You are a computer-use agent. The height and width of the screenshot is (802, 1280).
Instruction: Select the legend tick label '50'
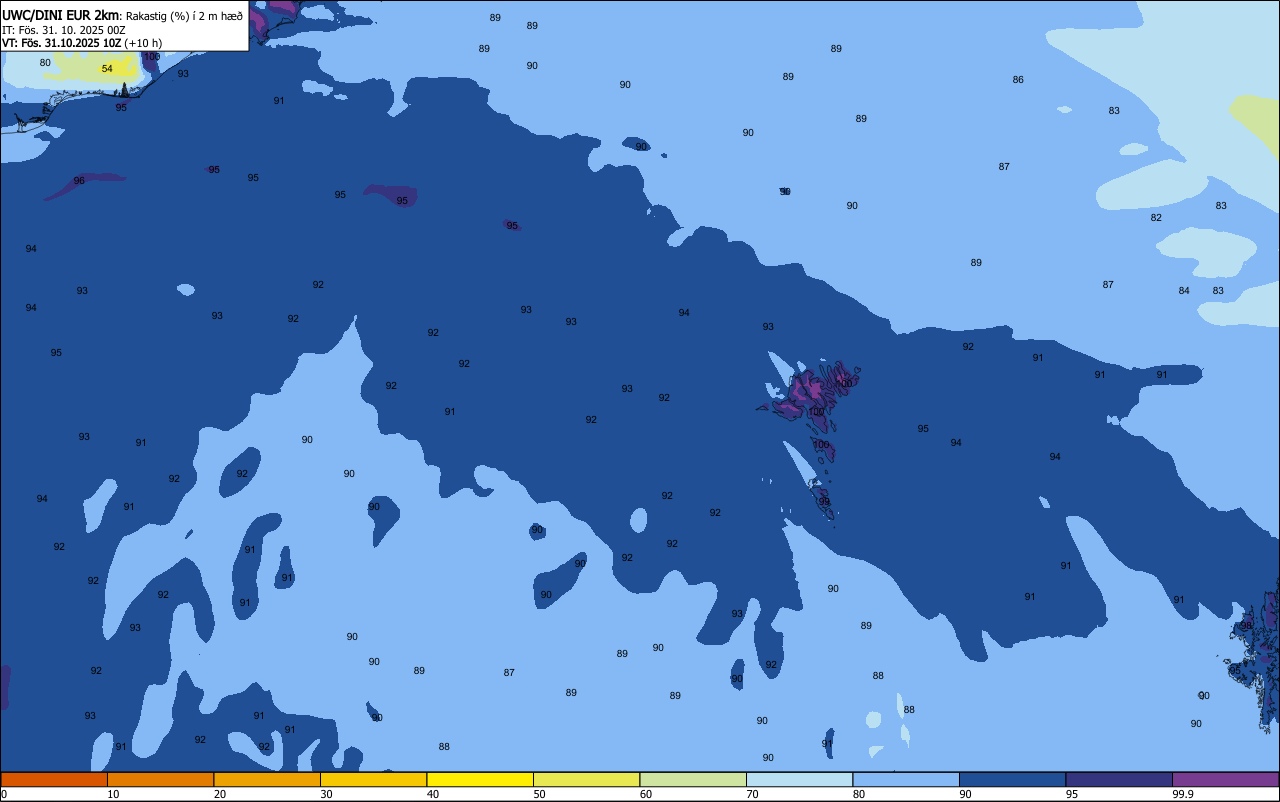[x=539, y=794]
